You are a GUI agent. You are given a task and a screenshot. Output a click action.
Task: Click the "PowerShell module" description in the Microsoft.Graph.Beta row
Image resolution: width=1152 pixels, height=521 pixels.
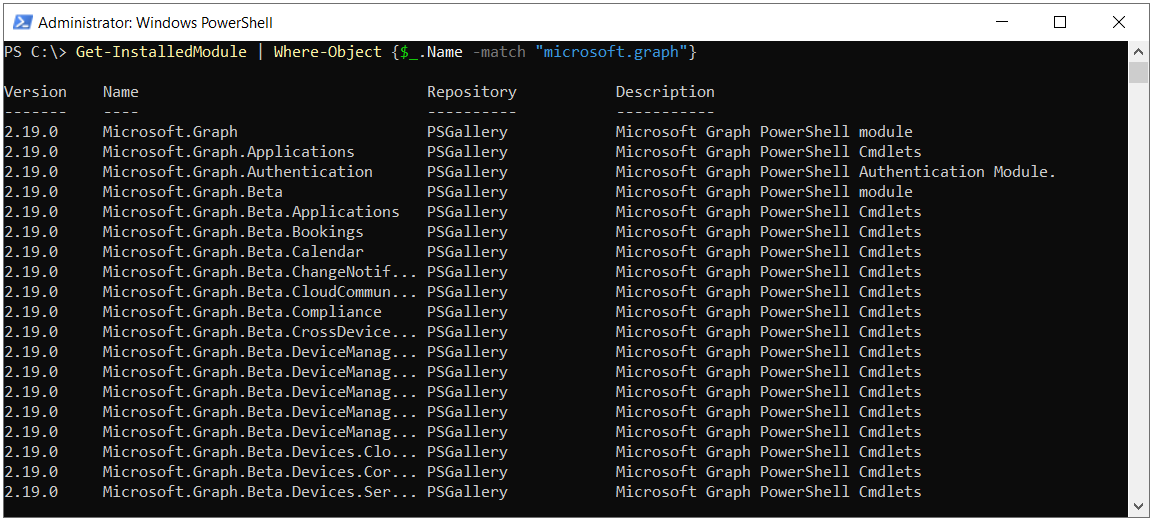pyautogui.click(x=836, y=192)
